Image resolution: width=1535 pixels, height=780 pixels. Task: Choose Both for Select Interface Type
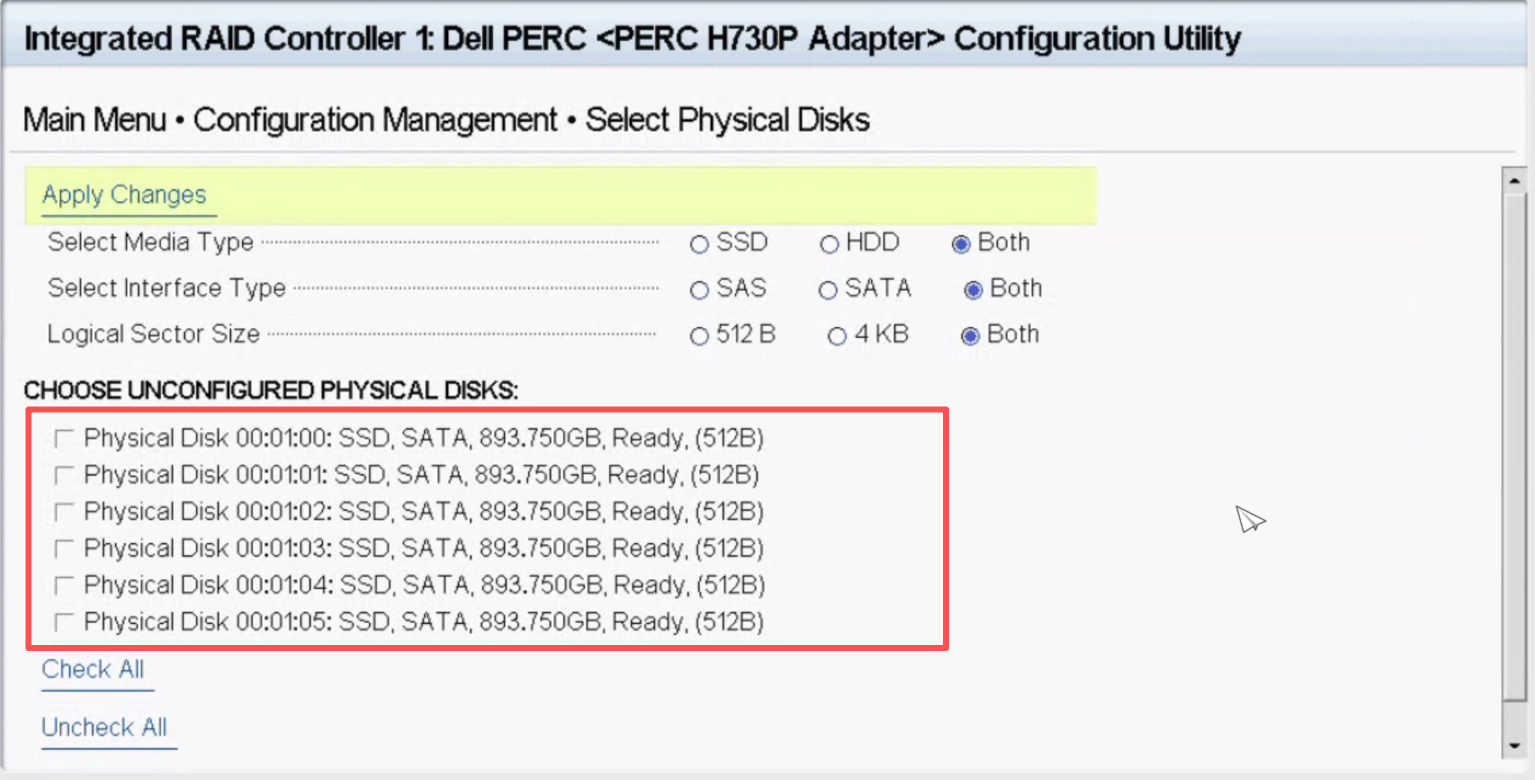[x=973, y=290]
